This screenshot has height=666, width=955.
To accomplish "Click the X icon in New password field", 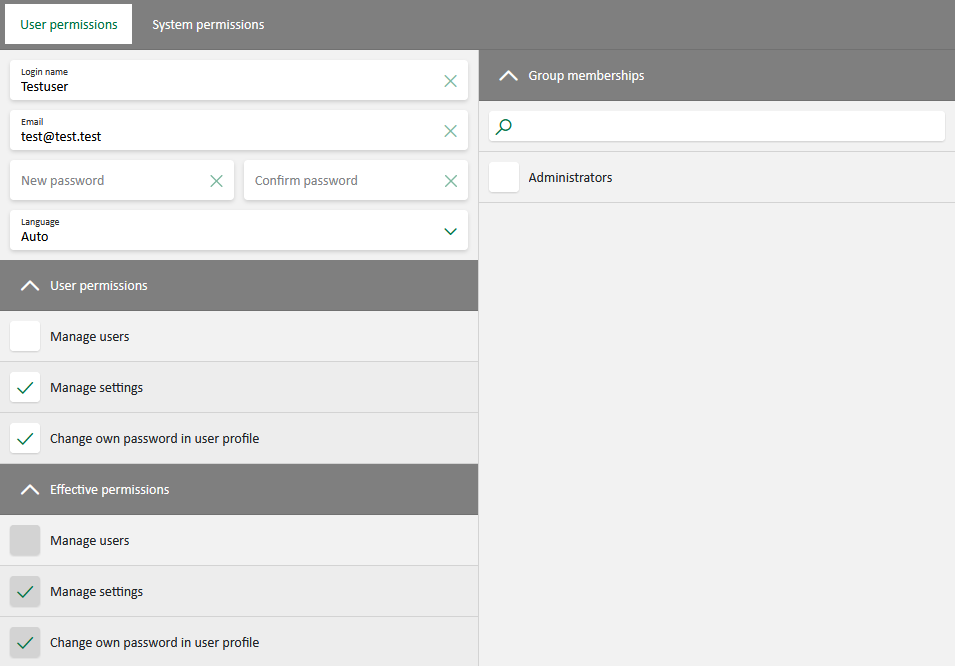I will tap(216, 181).
